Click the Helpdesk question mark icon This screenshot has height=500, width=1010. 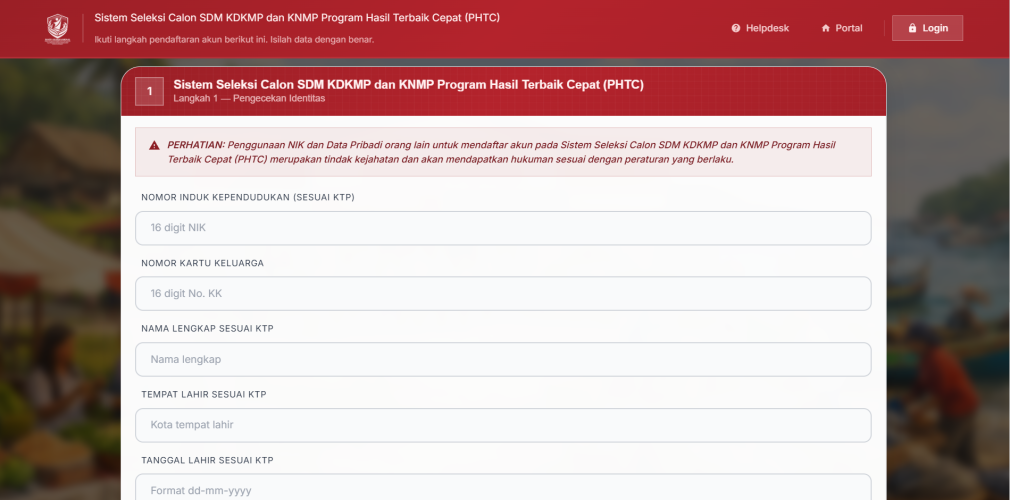736,28
